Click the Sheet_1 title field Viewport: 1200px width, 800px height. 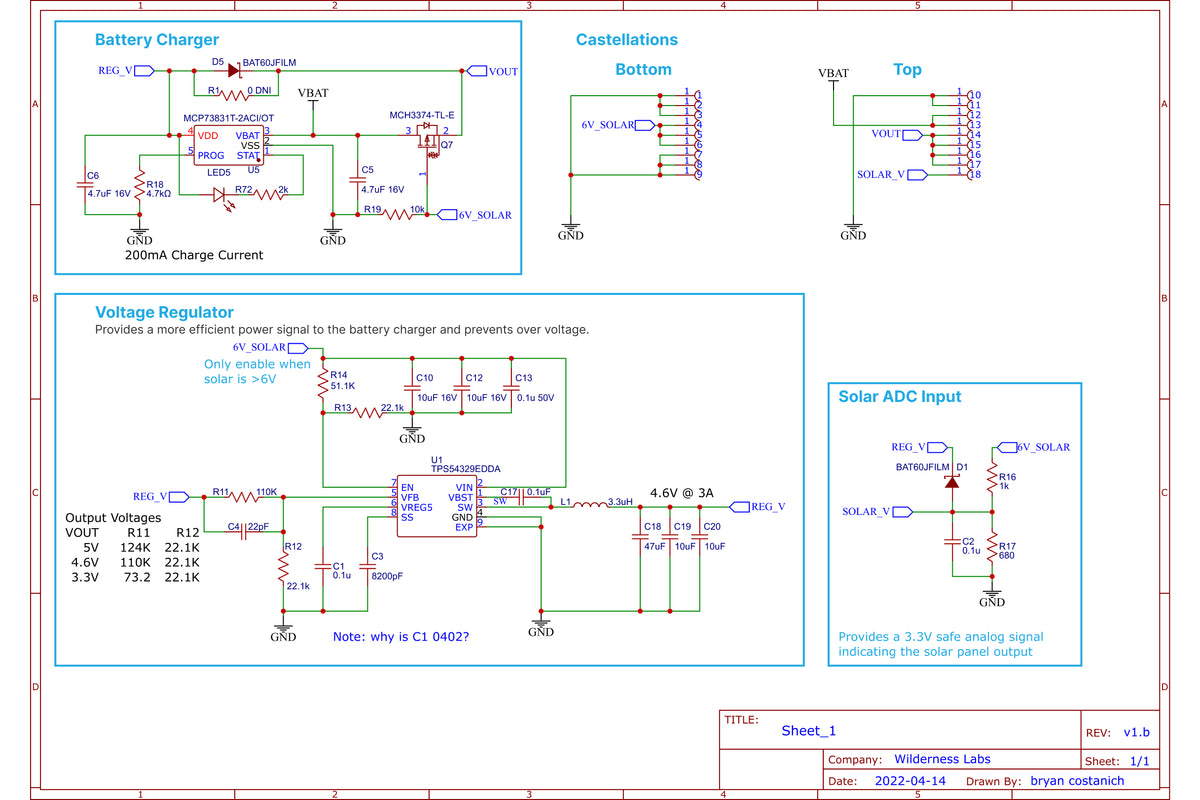click(x=807, y=731)
